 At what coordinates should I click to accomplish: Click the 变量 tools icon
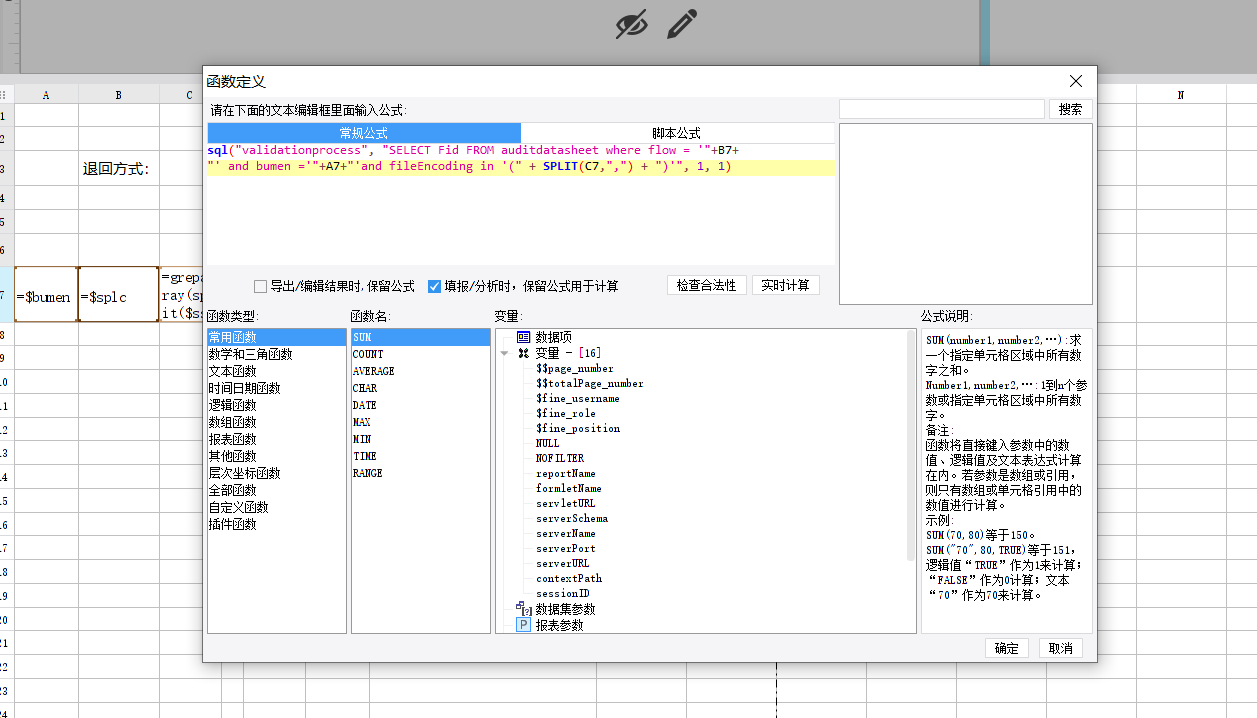coord(523,353)
